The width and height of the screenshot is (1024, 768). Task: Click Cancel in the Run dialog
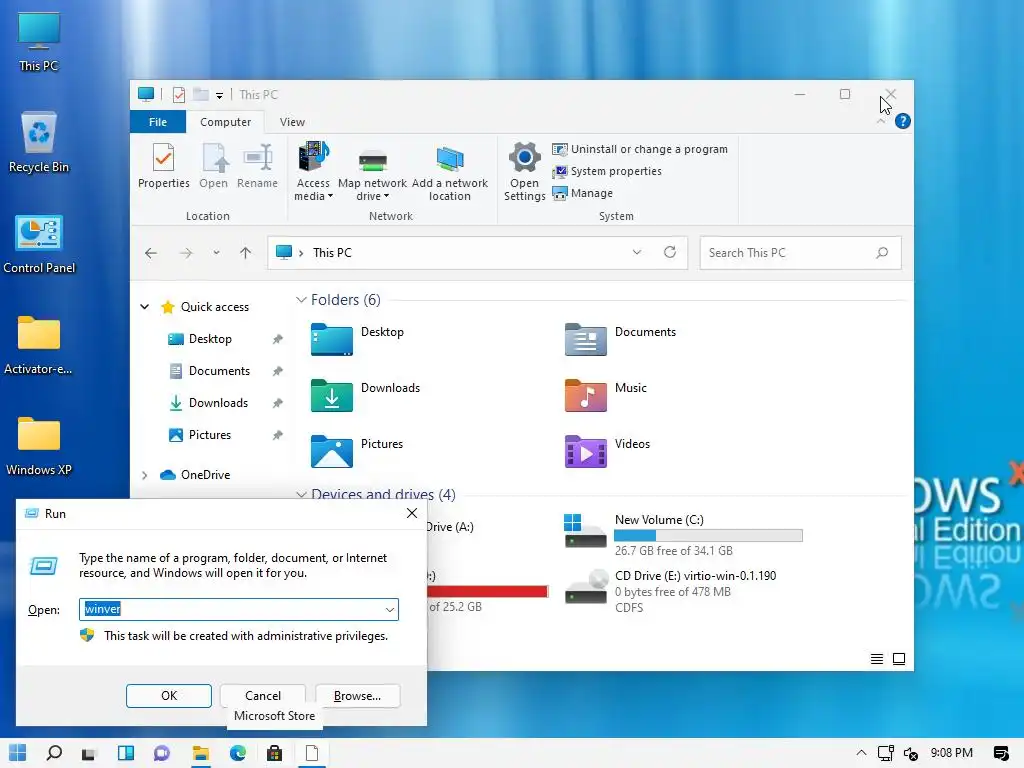[x=263, y=696]
